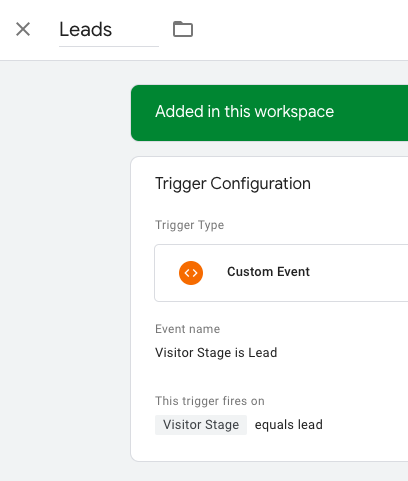Click the 'Trigger Configuration' heading
Image resolution: width=408 pixels, height=481 pixels.
(x=233, y=184)
